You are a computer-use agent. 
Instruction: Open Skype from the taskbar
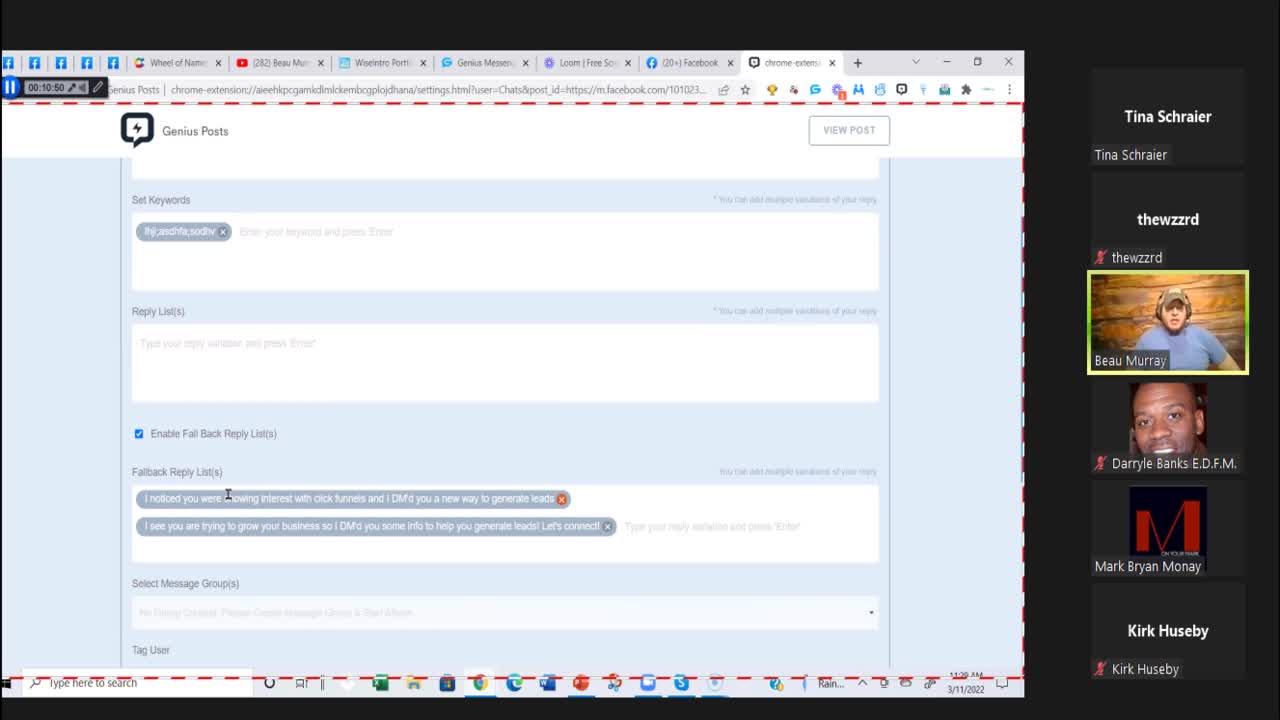click(681, 683)
